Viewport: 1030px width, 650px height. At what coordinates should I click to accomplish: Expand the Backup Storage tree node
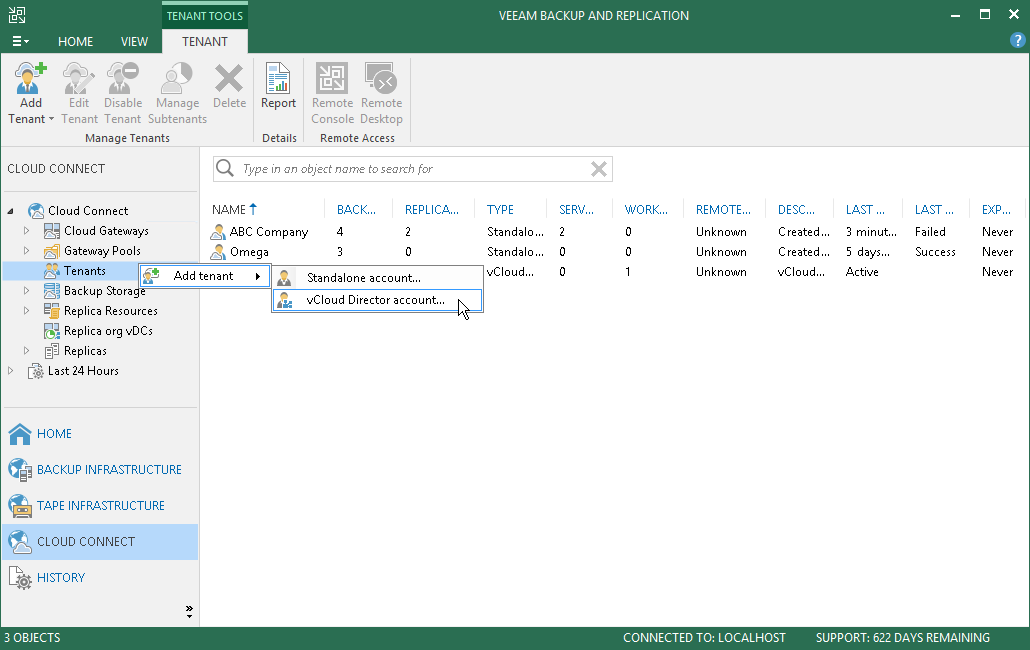[x=26, y=291]
